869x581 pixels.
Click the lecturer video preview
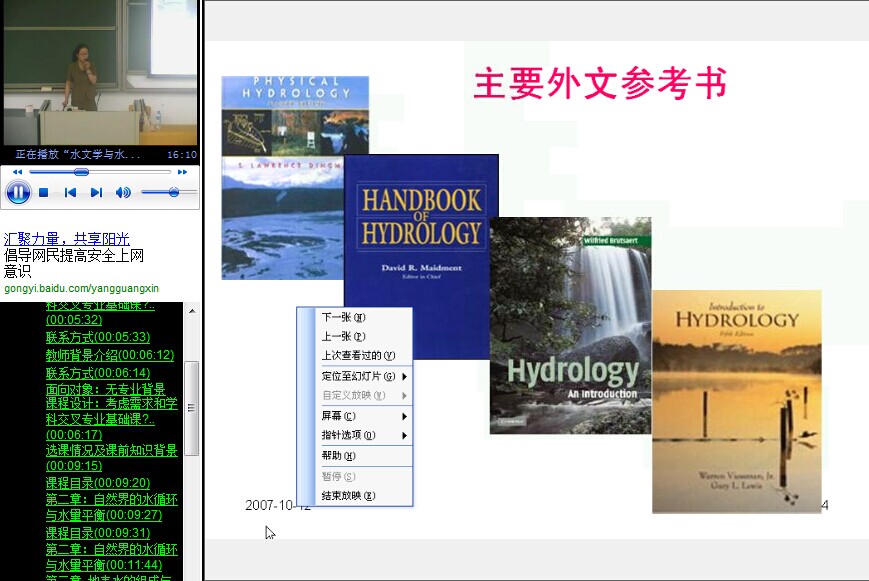coord(100,72)
